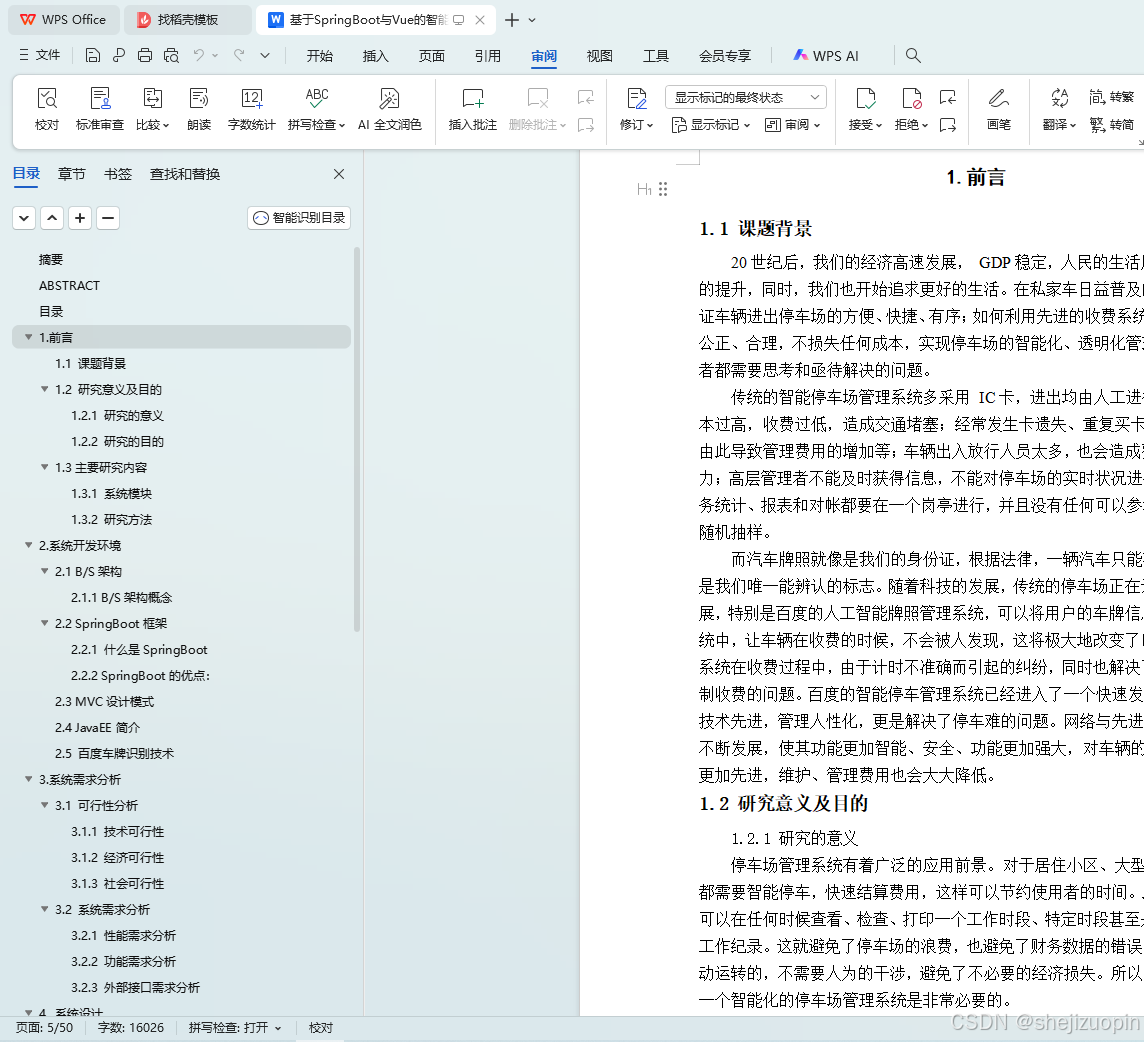The height and width of the screenshot is (1042, 1144).
Task: Click the 比较 compare documents icon
Action: pos(152,109)
